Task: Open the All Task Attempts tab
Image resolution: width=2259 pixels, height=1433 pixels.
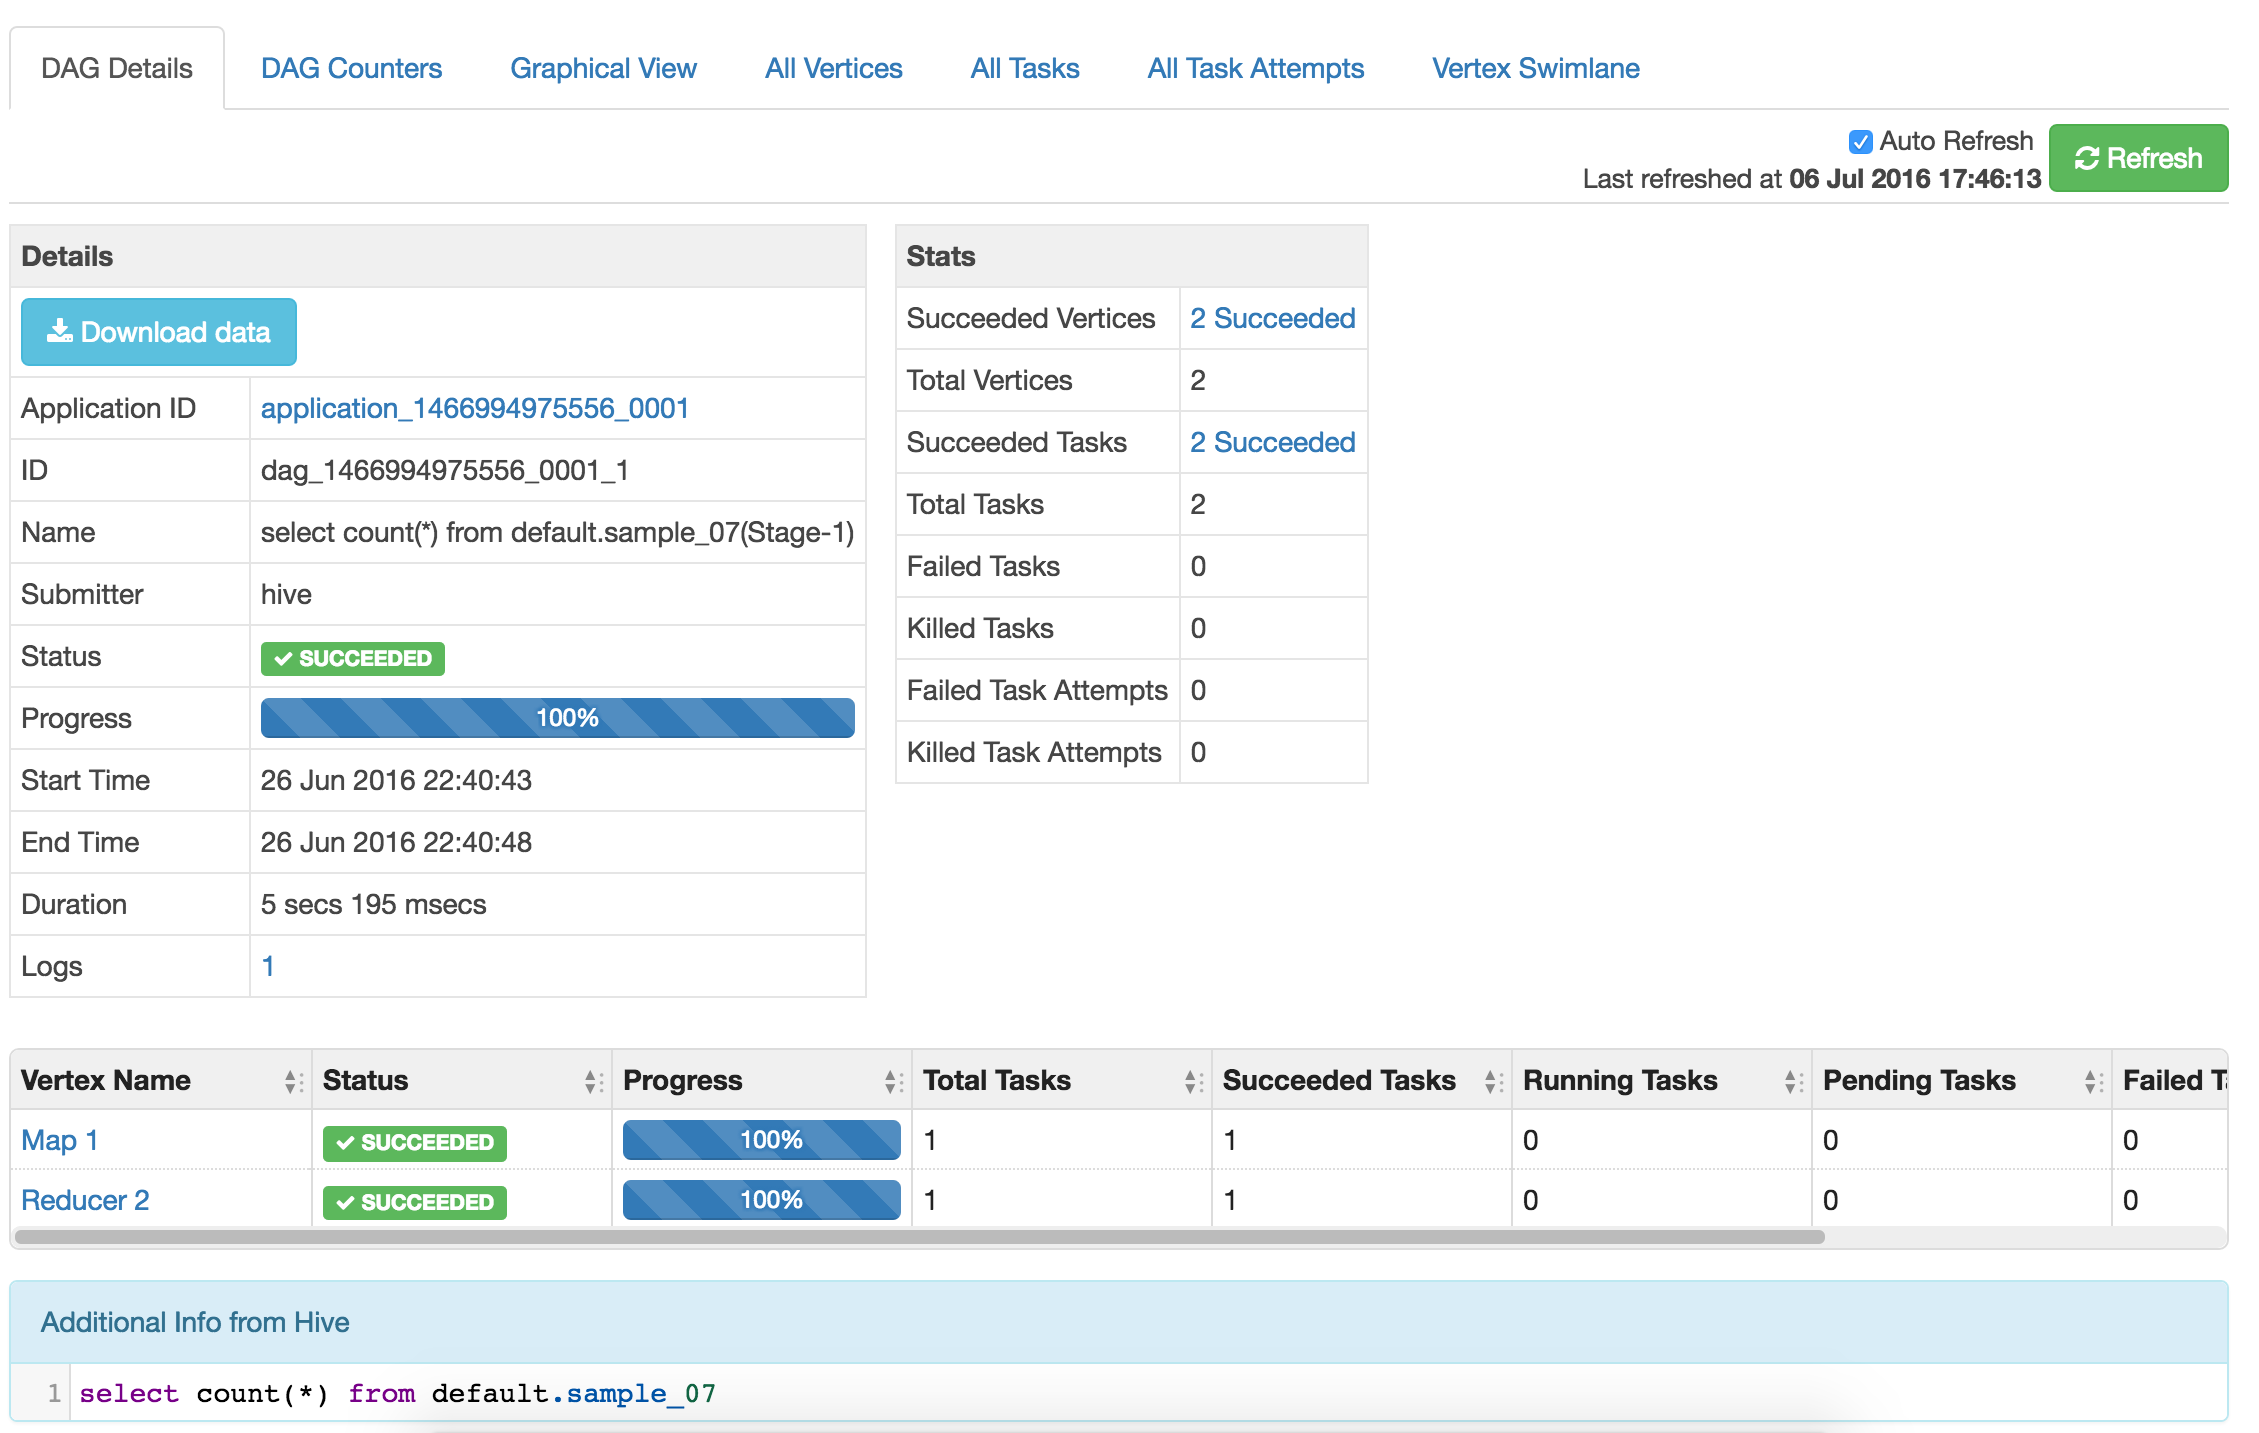Action: click(1255, 67)
